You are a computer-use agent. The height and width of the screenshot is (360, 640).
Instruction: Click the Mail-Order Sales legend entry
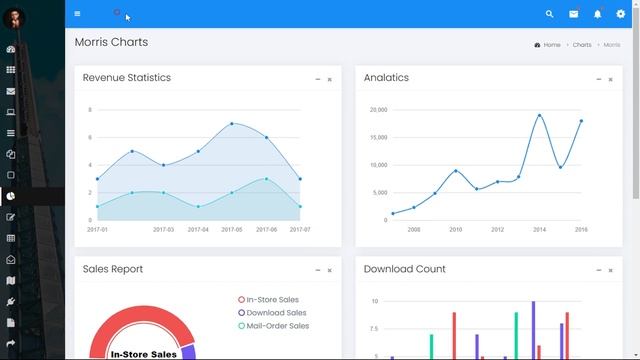(273, 326)
